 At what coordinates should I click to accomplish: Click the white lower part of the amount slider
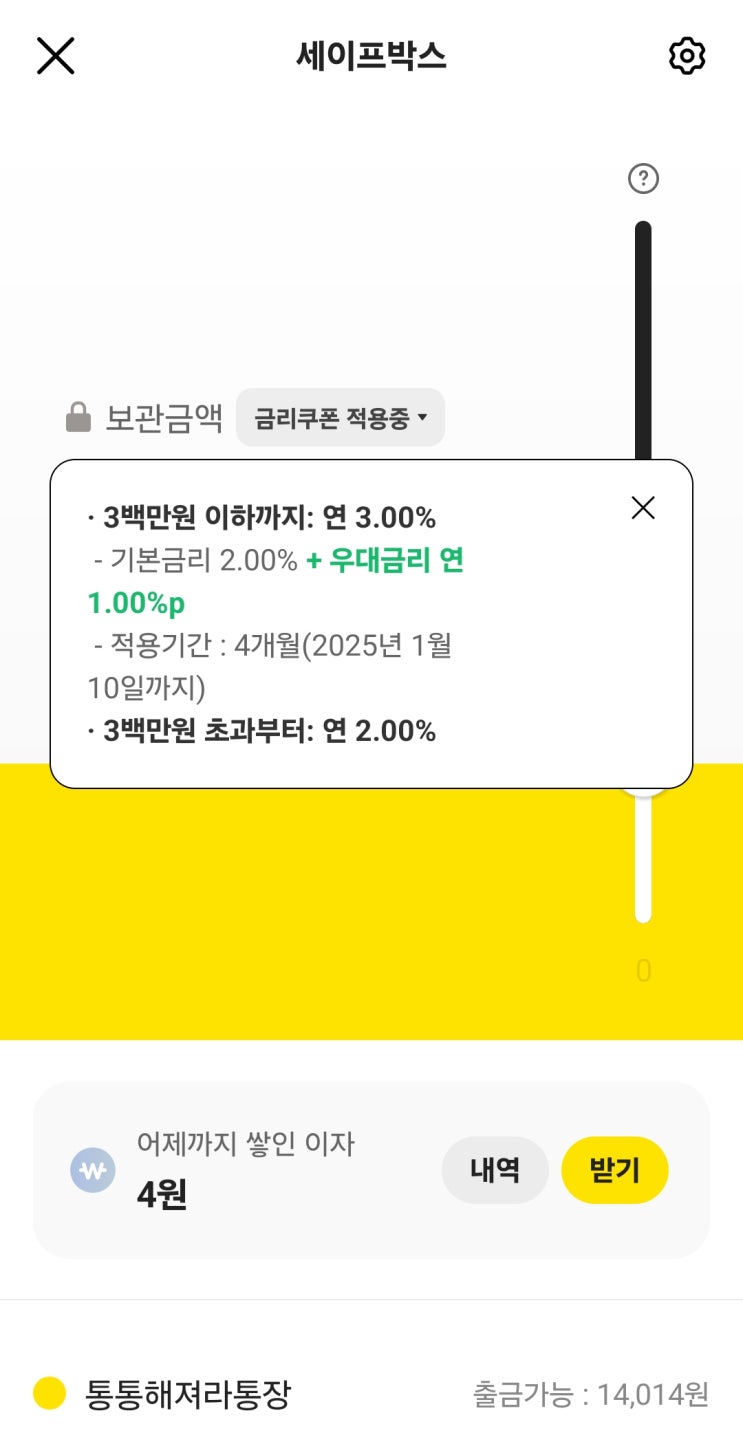tap(643, 860)
